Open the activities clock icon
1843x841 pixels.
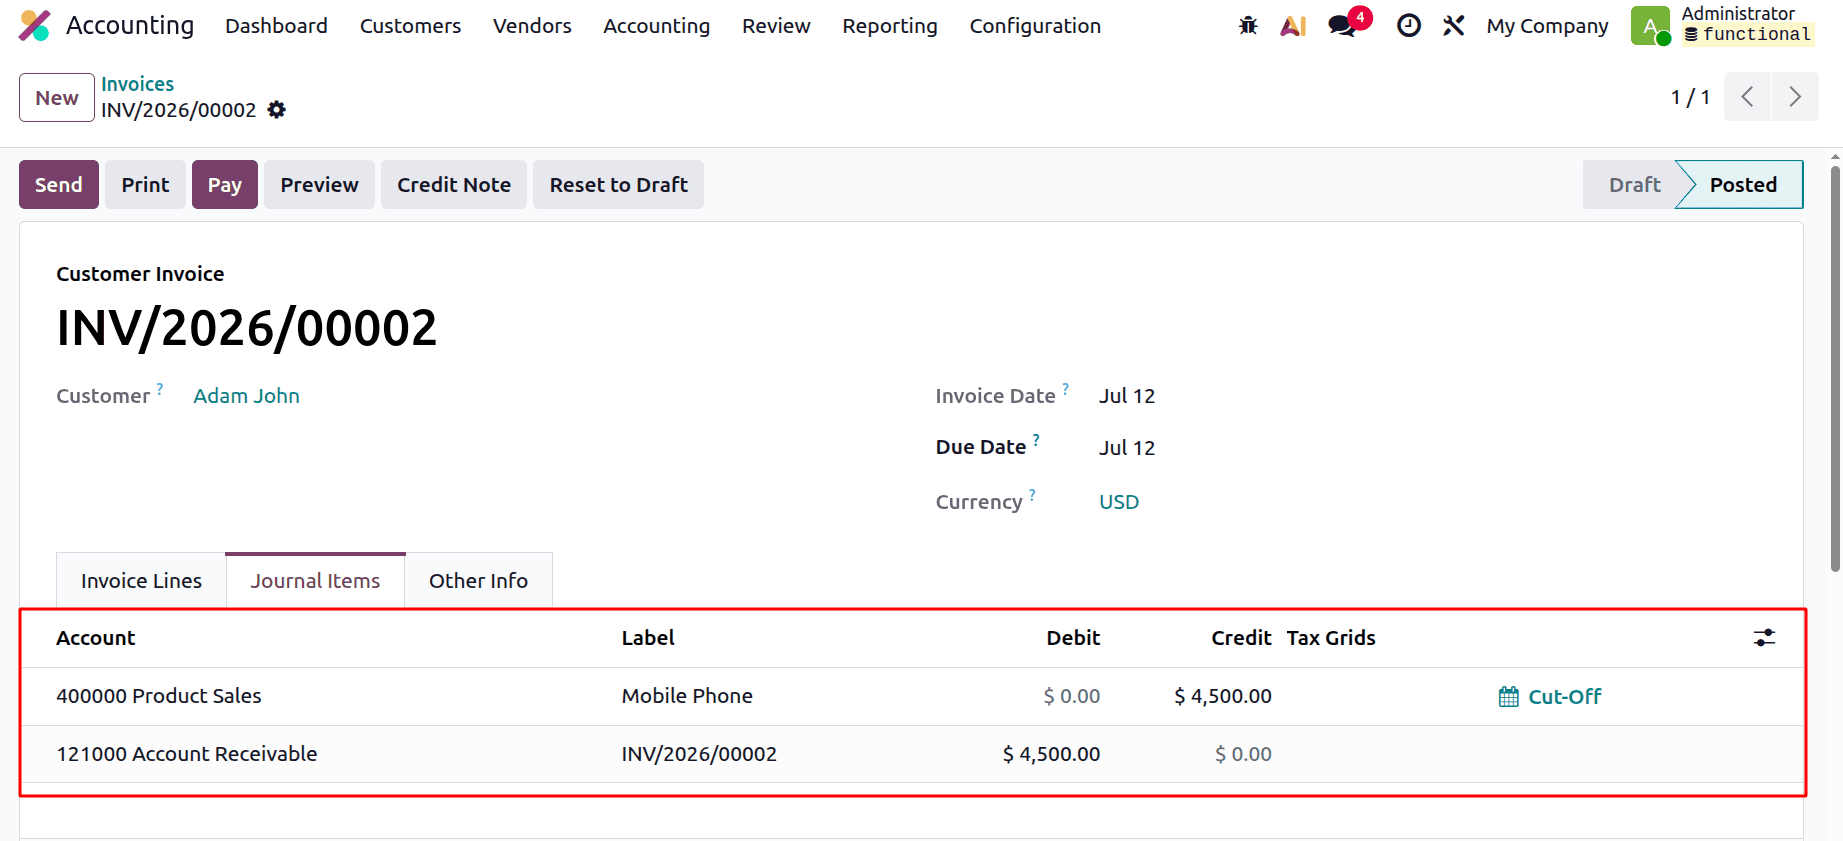click(1408, 26)
